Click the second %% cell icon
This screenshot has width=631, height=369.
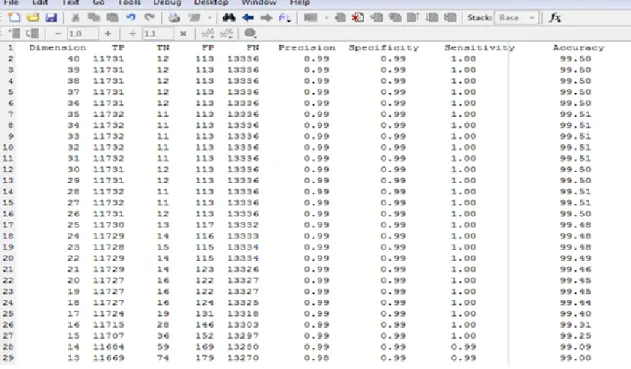(x=227, y=33)
